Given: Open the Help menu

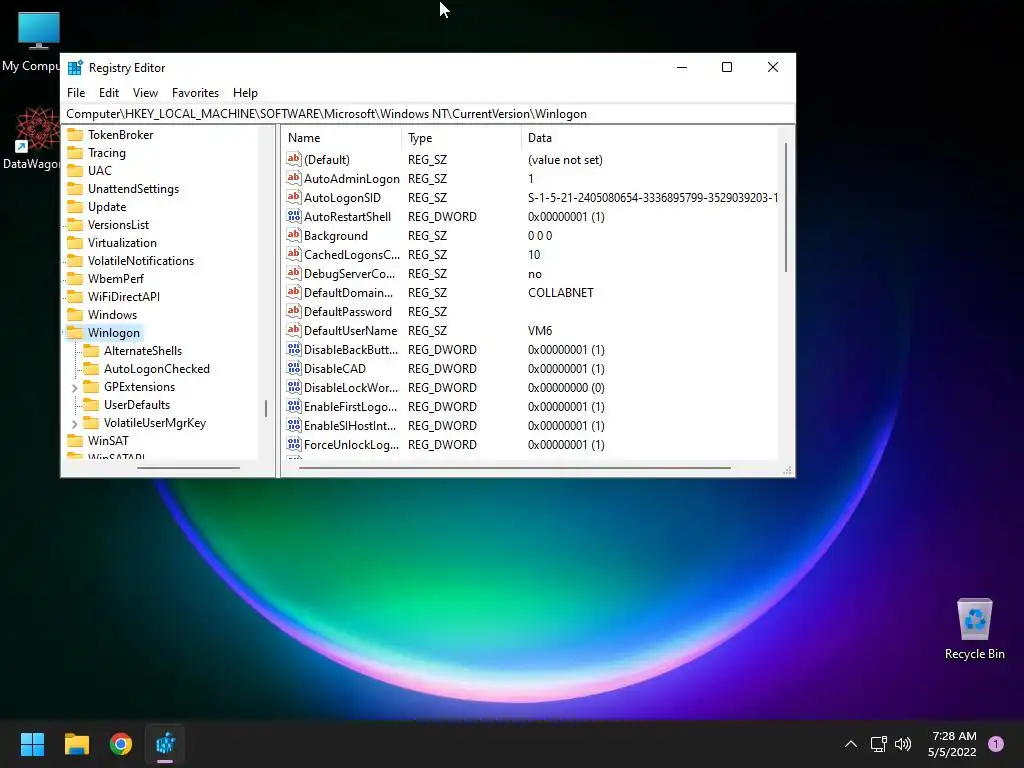Looking at the screenshot, I should pos(246,93).
